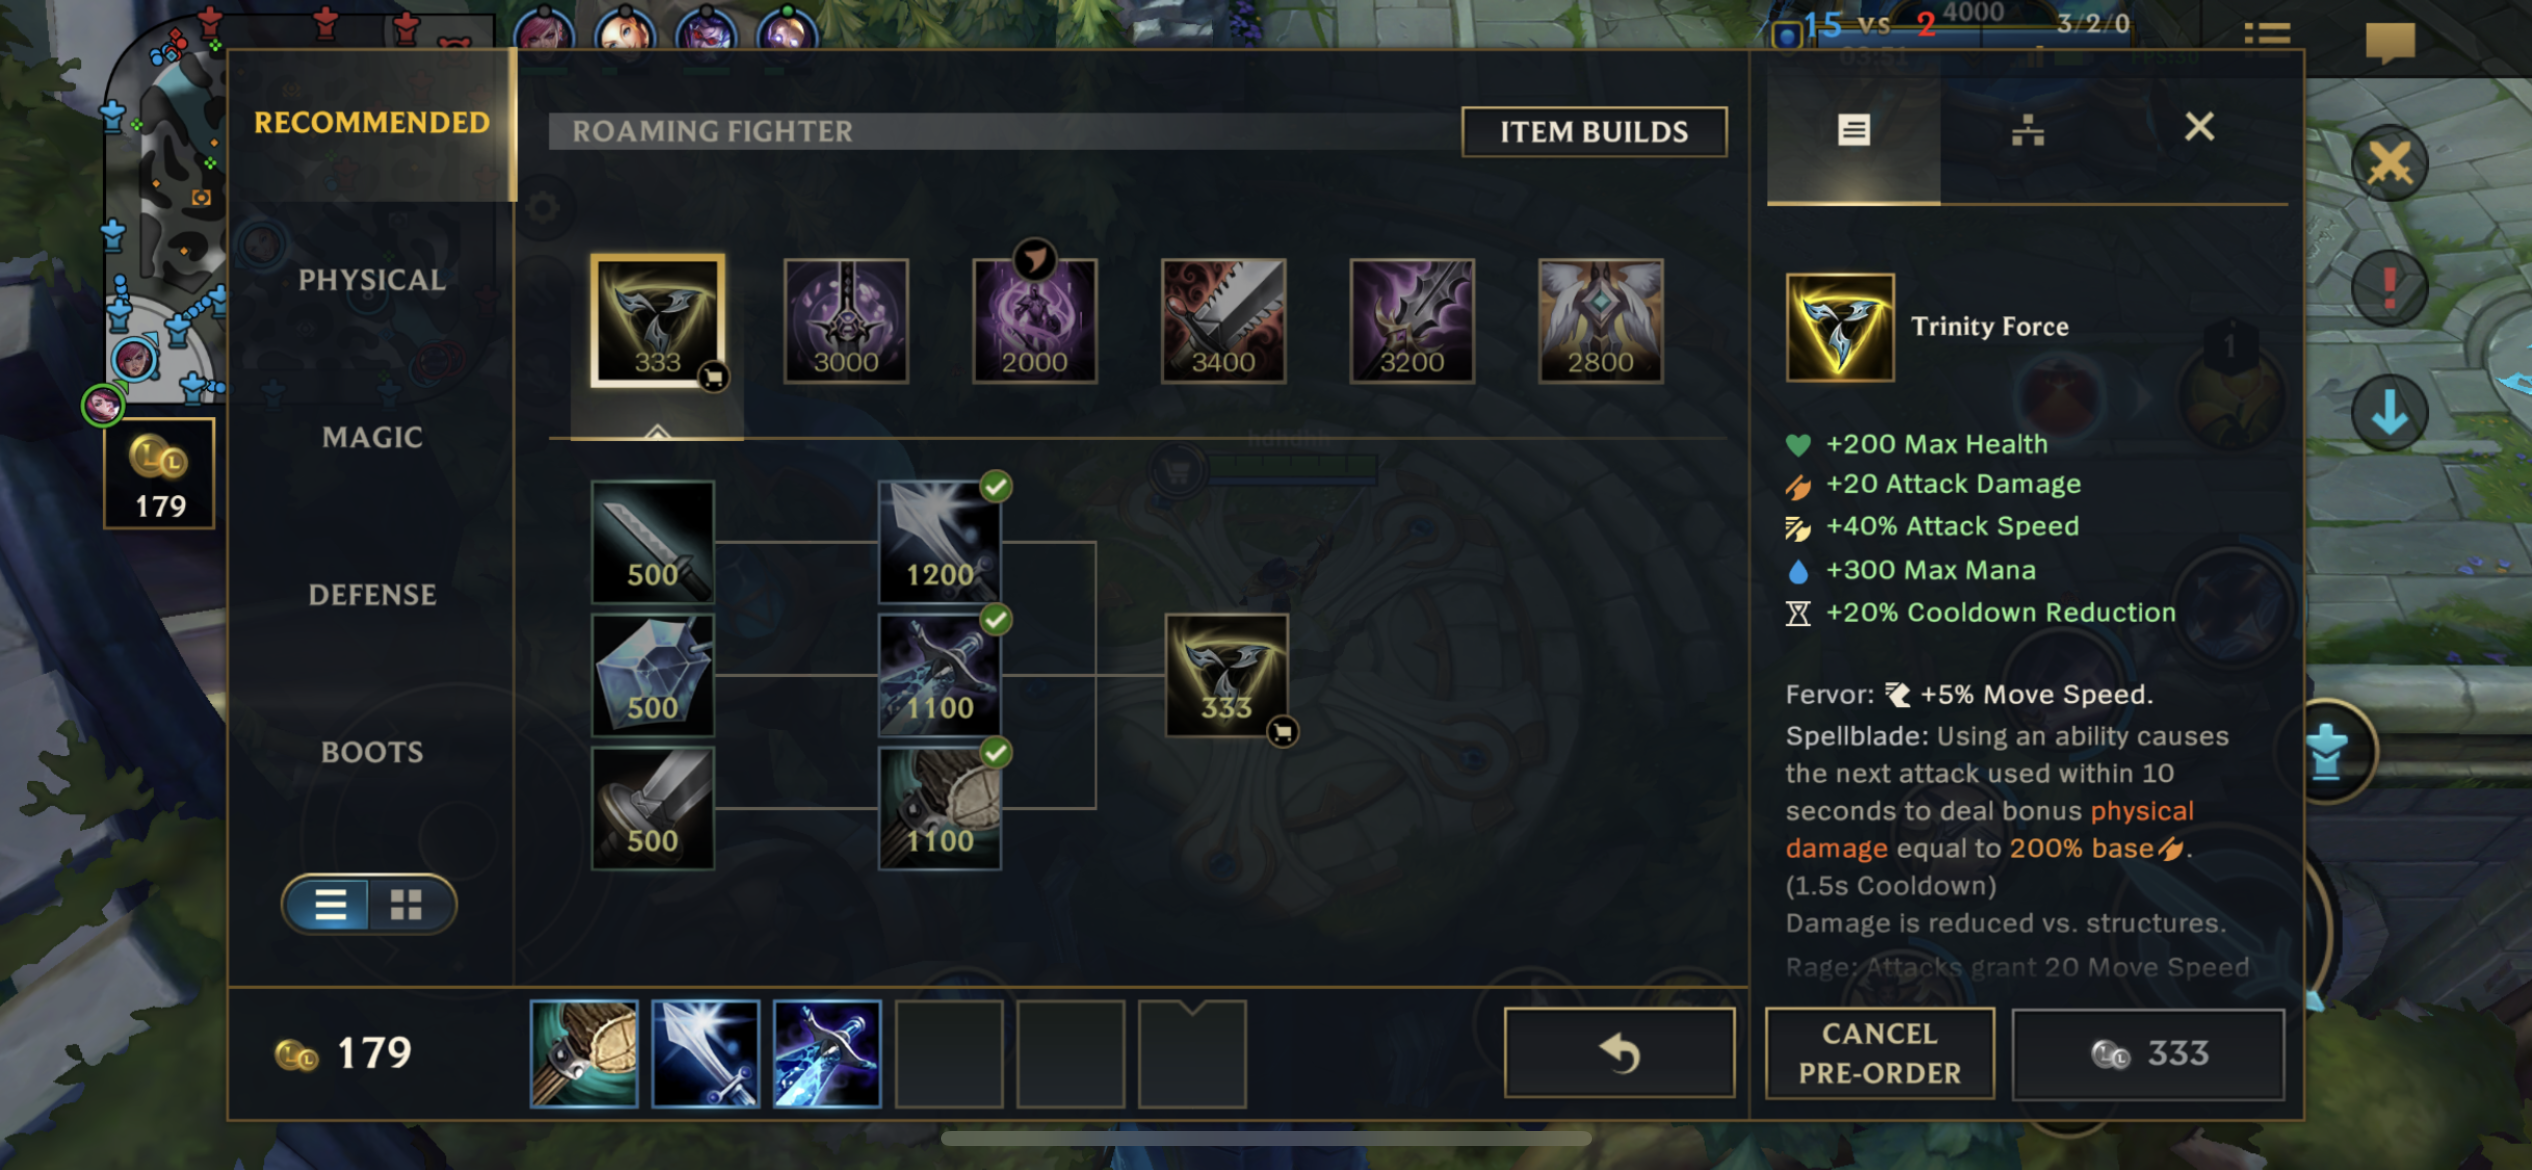This screenshot has height=1170, width=2532.
Task: Switch to list view layout toggle
Action: pos(329,904)
